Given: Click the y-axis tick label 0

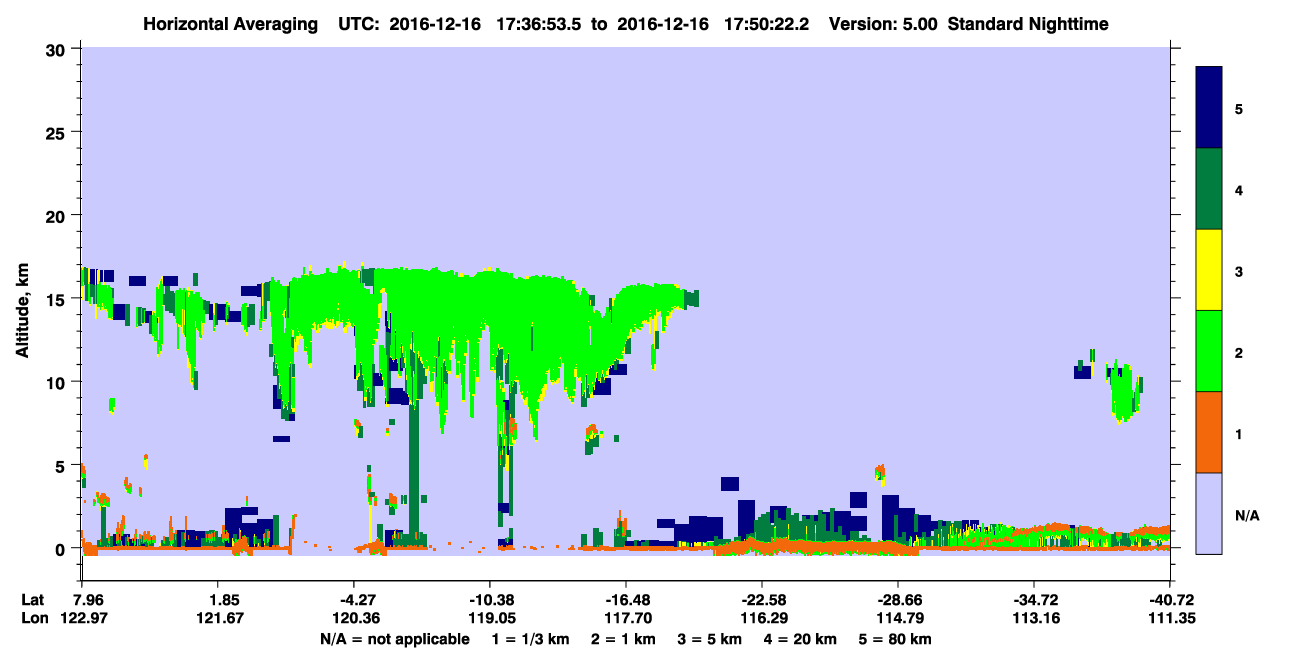Looking at the screenshot, I should (x=63, y=549).
